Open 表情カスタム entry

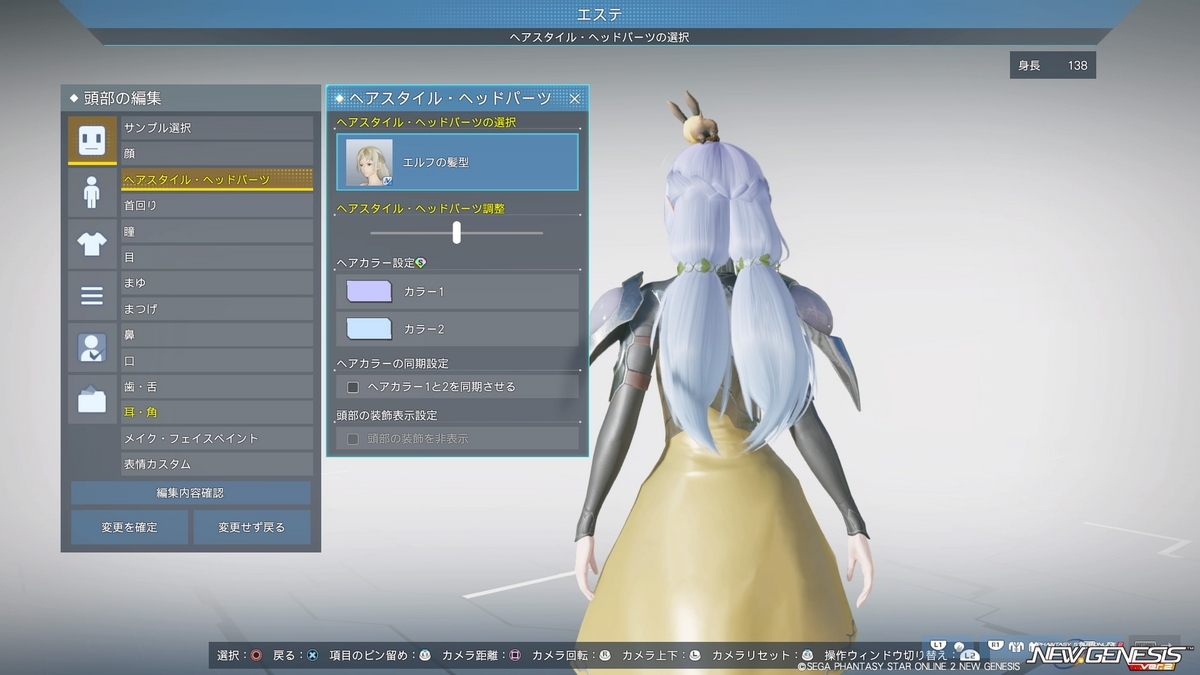click(x=217, y=464)
